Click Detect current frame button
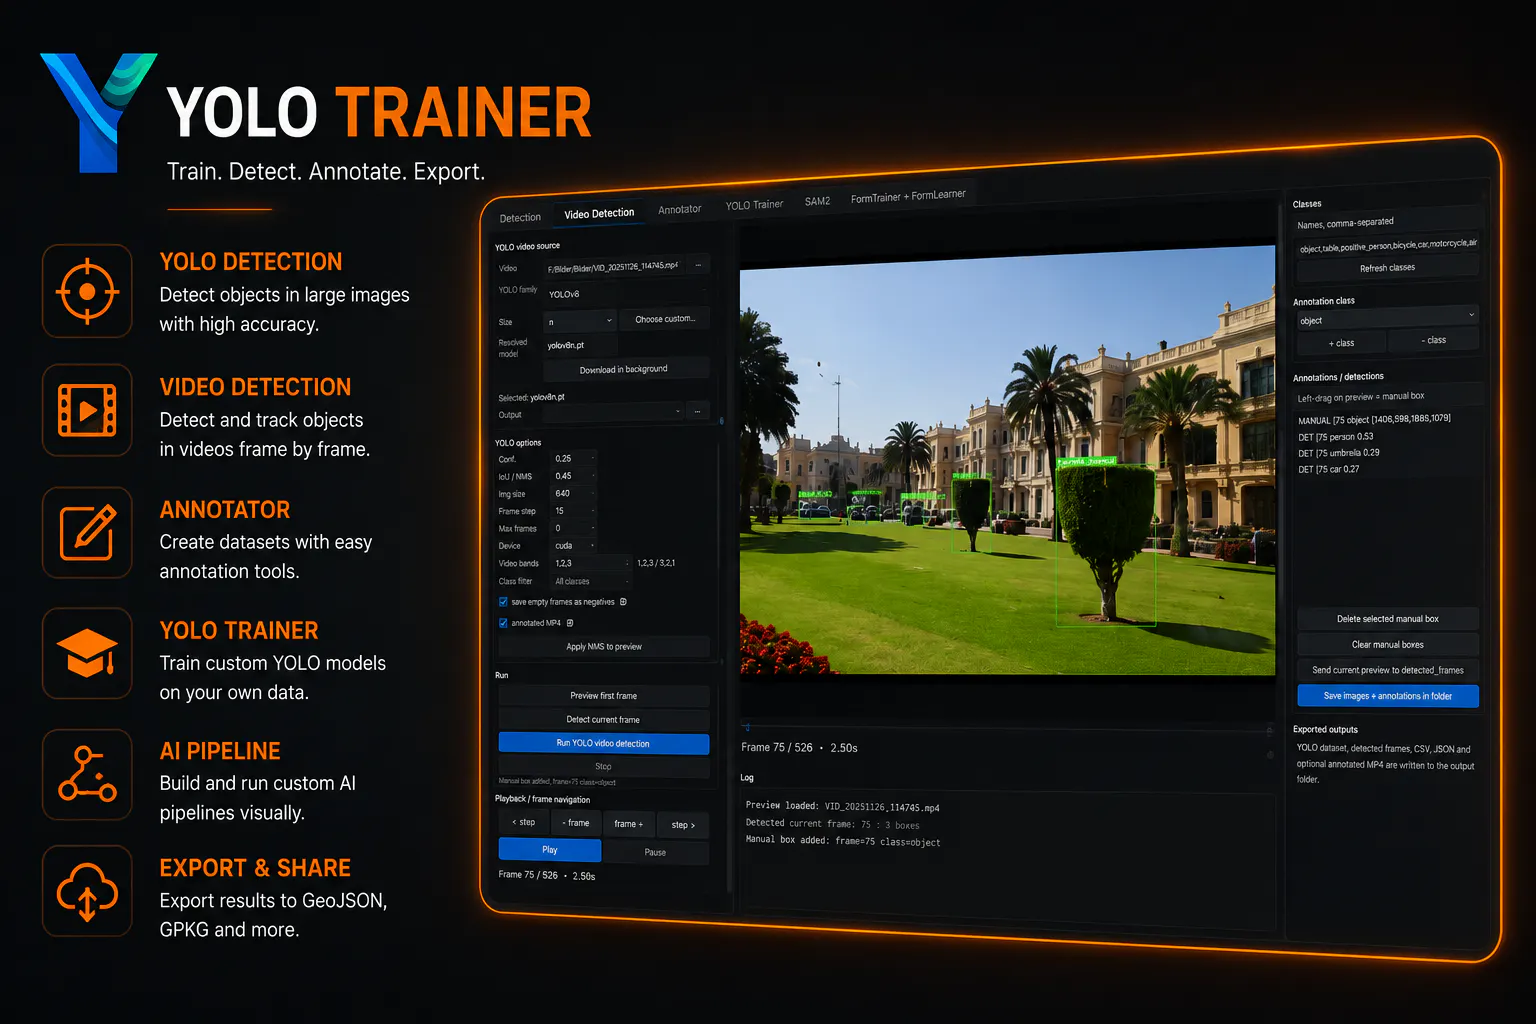Screen dimensions: 1536x1024 [603, 720]
